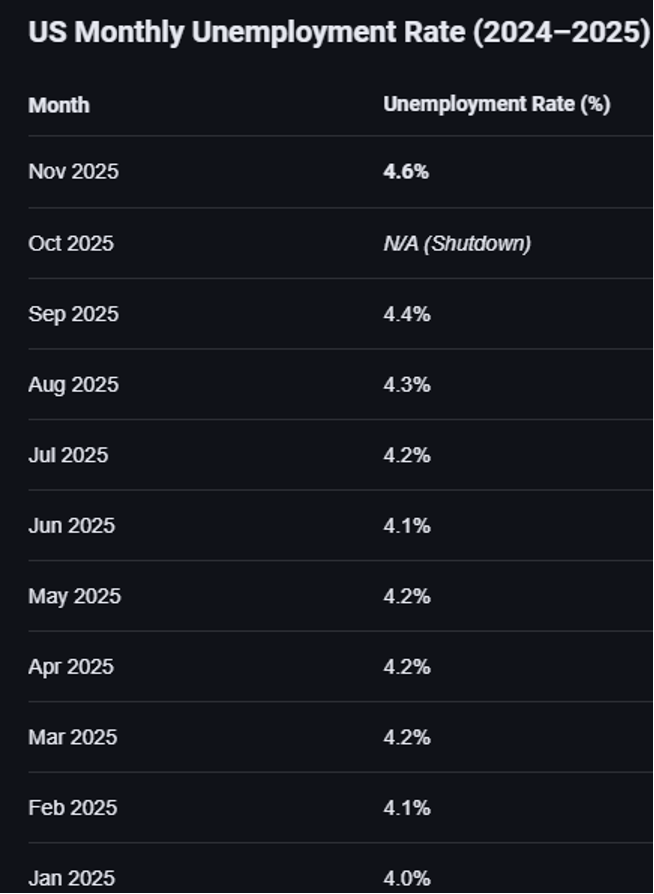Click the 4.0% rate value
The width and height of the screenshot is (654, 894).
[407, 879]
